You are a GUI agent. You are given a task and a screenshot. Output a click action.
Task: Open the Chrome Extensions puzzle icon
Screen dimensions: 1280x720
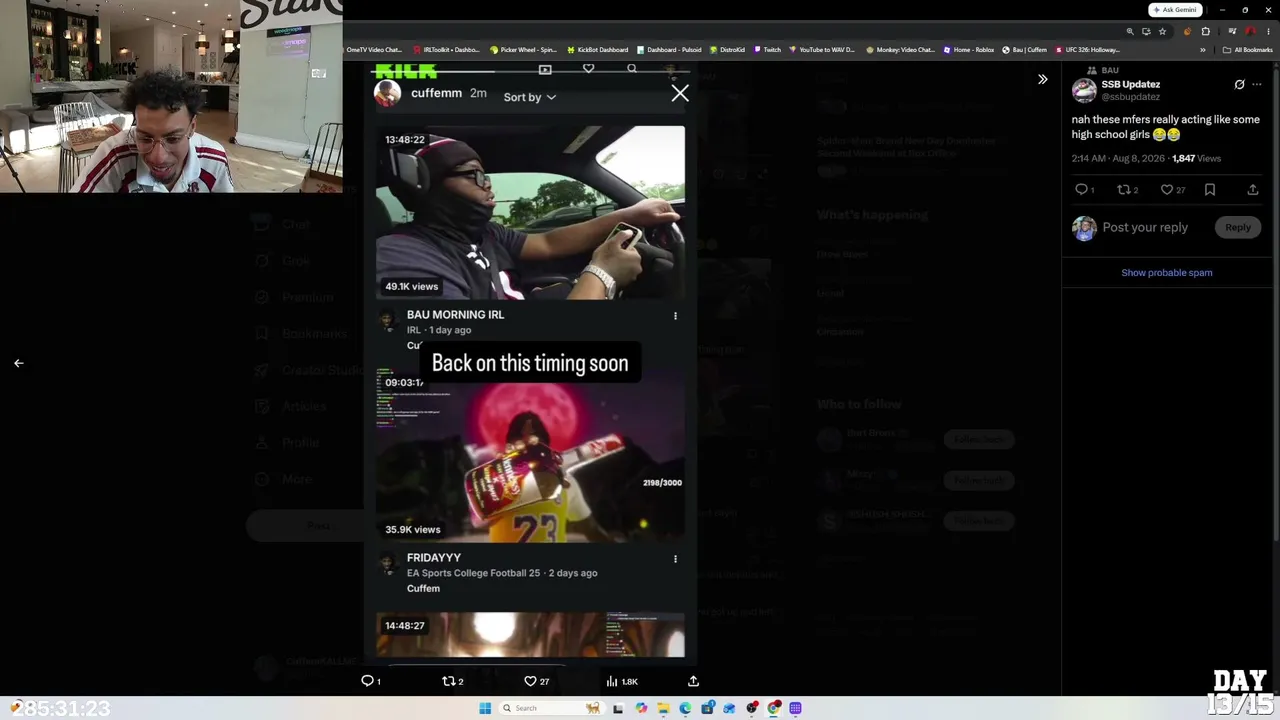(1205, 31)
